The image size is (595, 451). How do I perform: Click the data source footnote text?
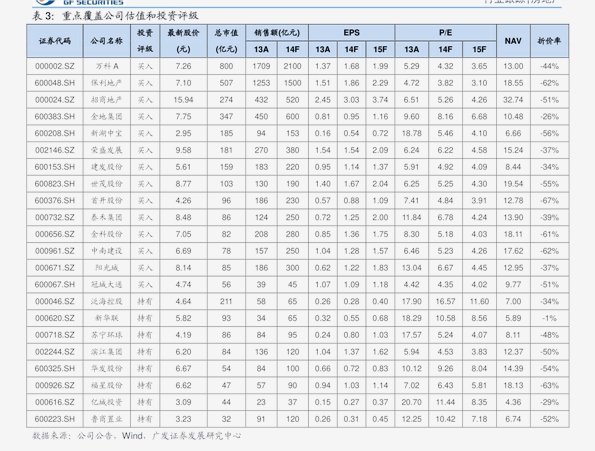coord(136,436)
